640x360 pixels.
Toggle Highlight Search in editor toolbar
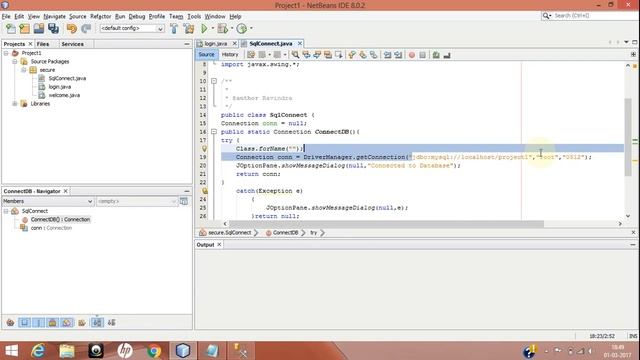click(328, 55)
